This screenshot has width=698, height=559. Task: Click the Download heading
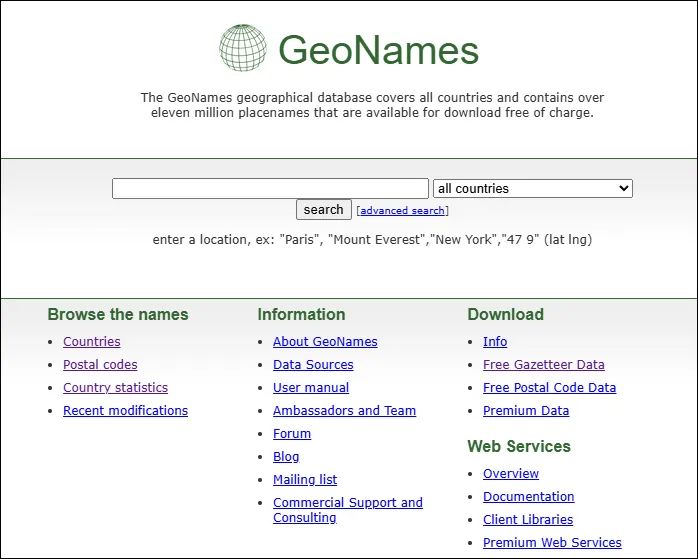[x=506, y=314]
